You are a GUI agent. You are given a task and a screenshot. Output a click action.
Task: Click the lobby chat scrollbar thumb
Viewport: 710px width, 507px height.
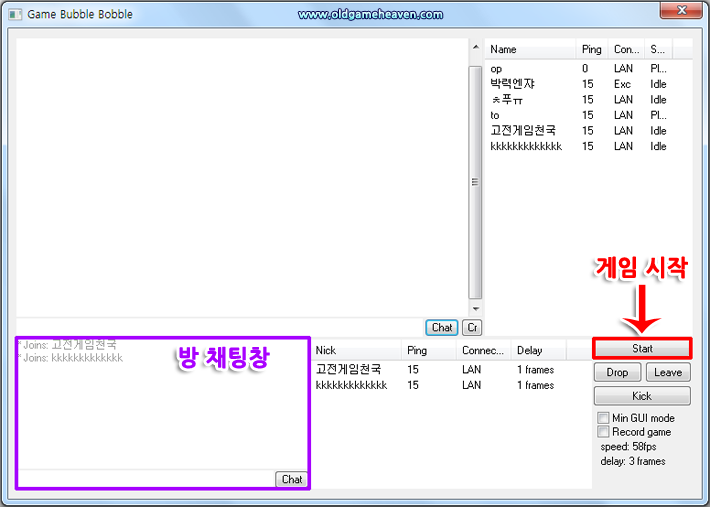coord(475,182)
